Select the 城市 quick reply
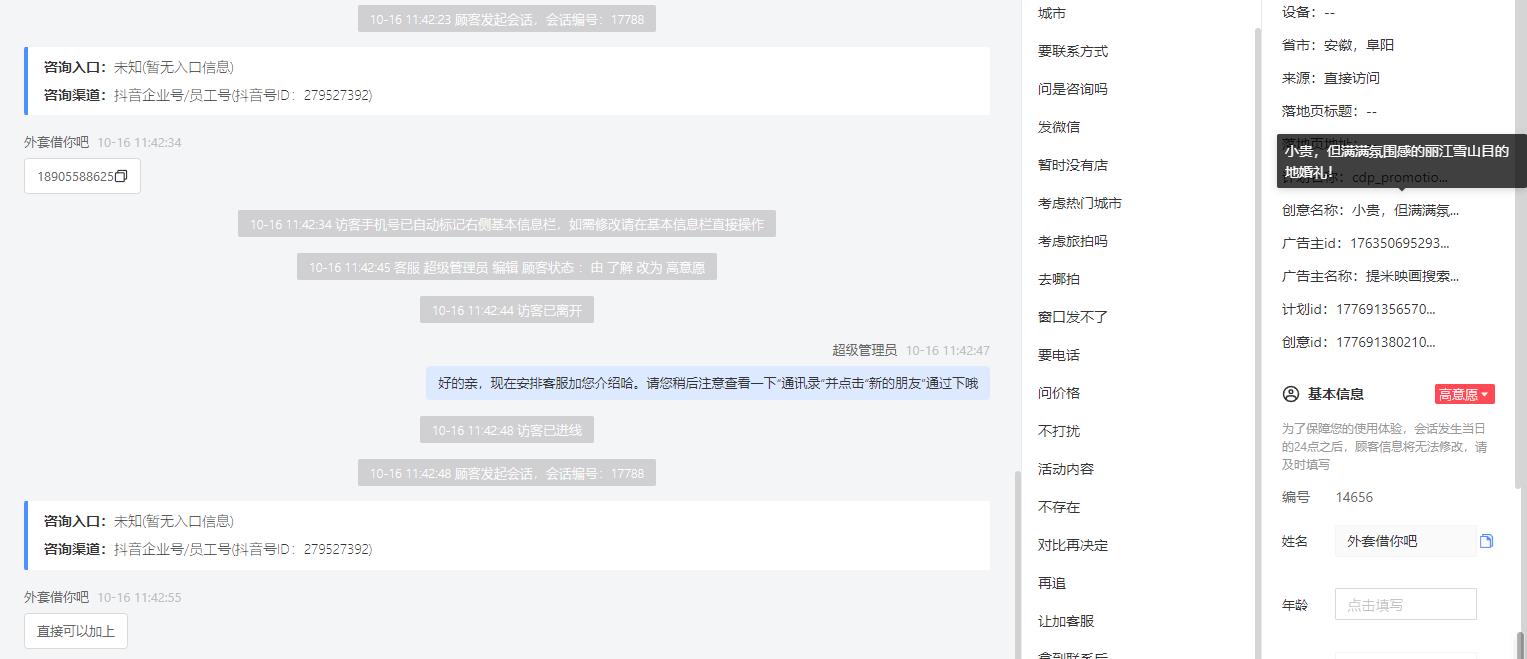This screenshot has width=1527, height=659. (1052, 13)
